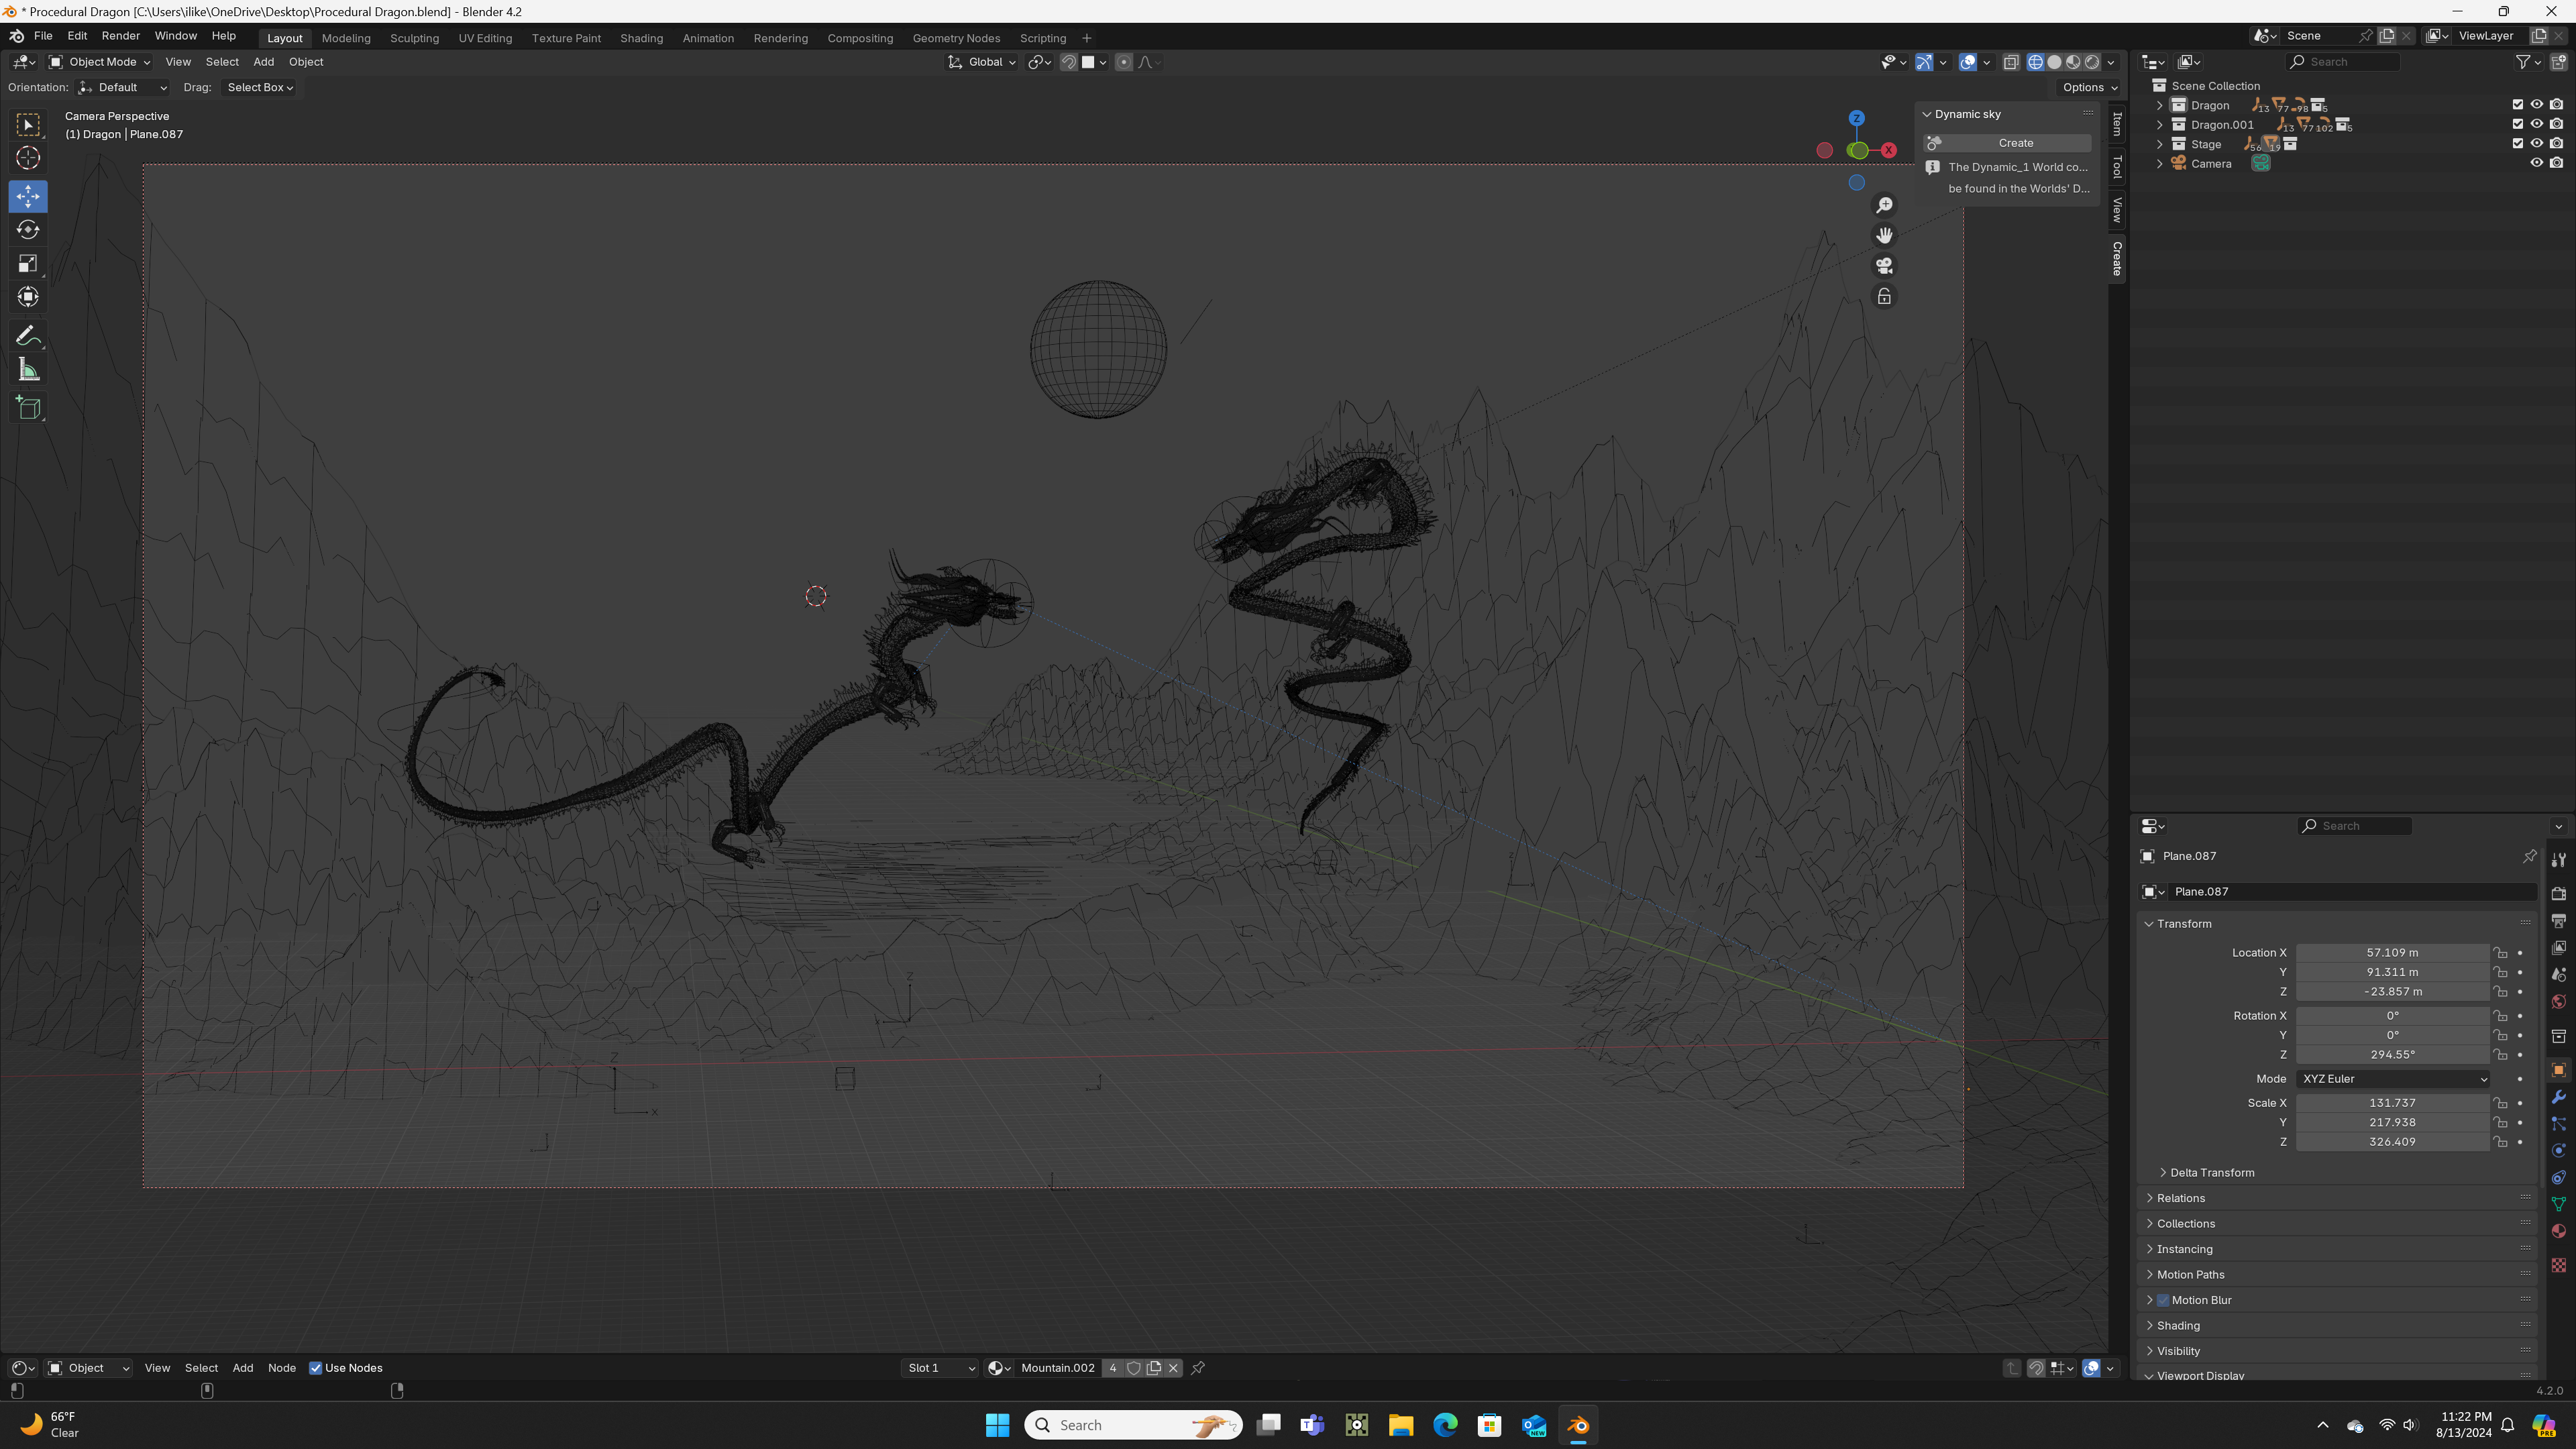
Task: Open the Object Mode dropdown
Action: tap(99, 62)
